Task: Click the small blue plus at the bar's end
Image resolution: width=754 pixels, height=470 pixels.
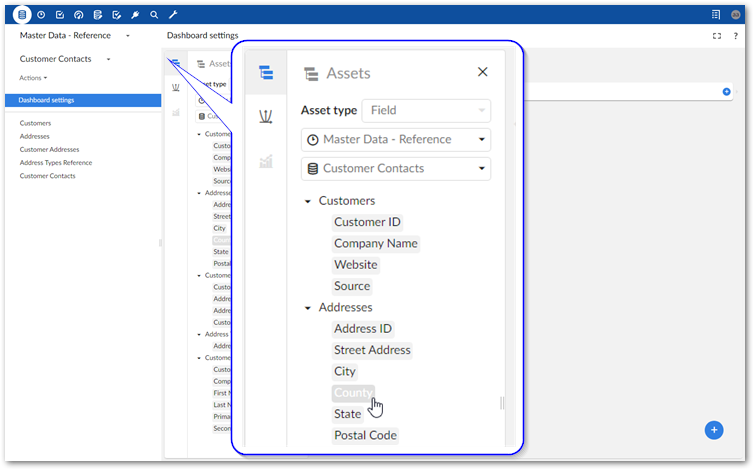Action: (726, 91)
